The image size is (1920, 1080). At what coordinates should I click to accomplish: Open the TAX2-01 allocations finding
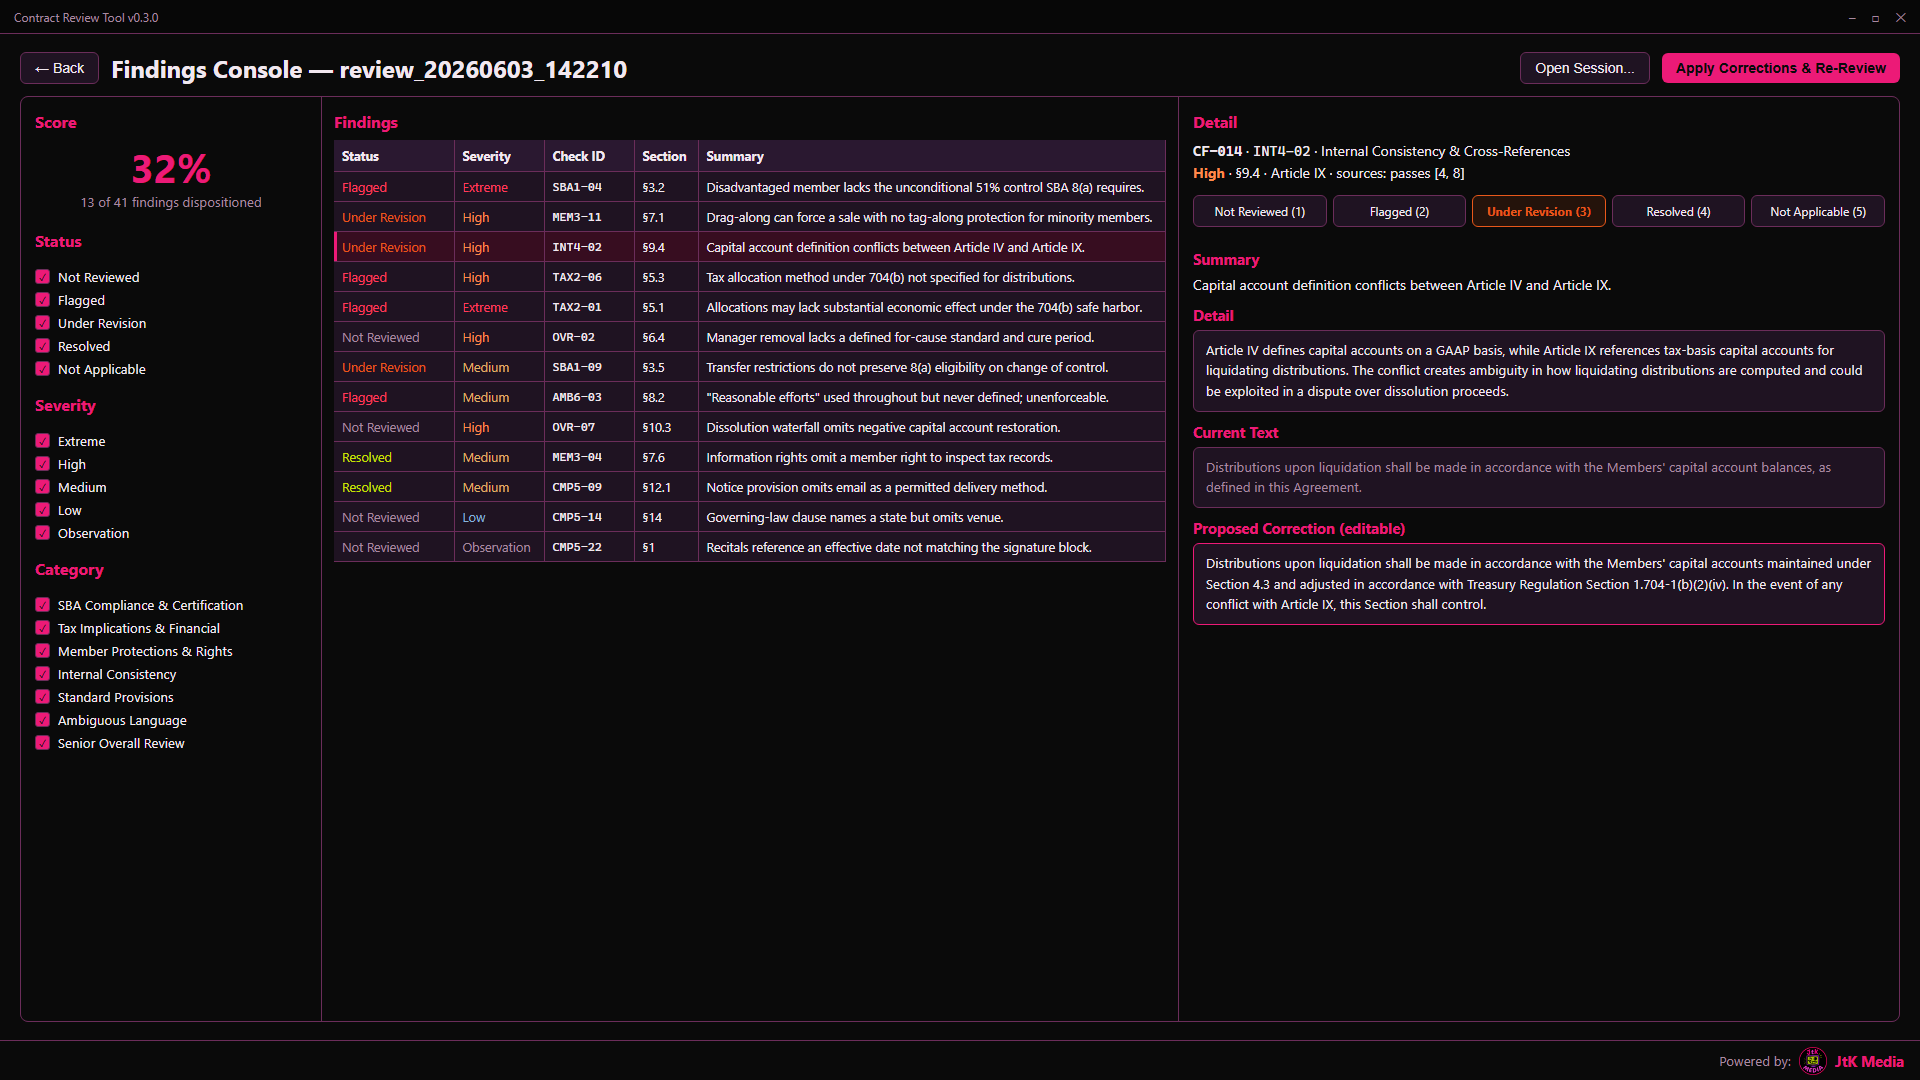tap(749, 307)
